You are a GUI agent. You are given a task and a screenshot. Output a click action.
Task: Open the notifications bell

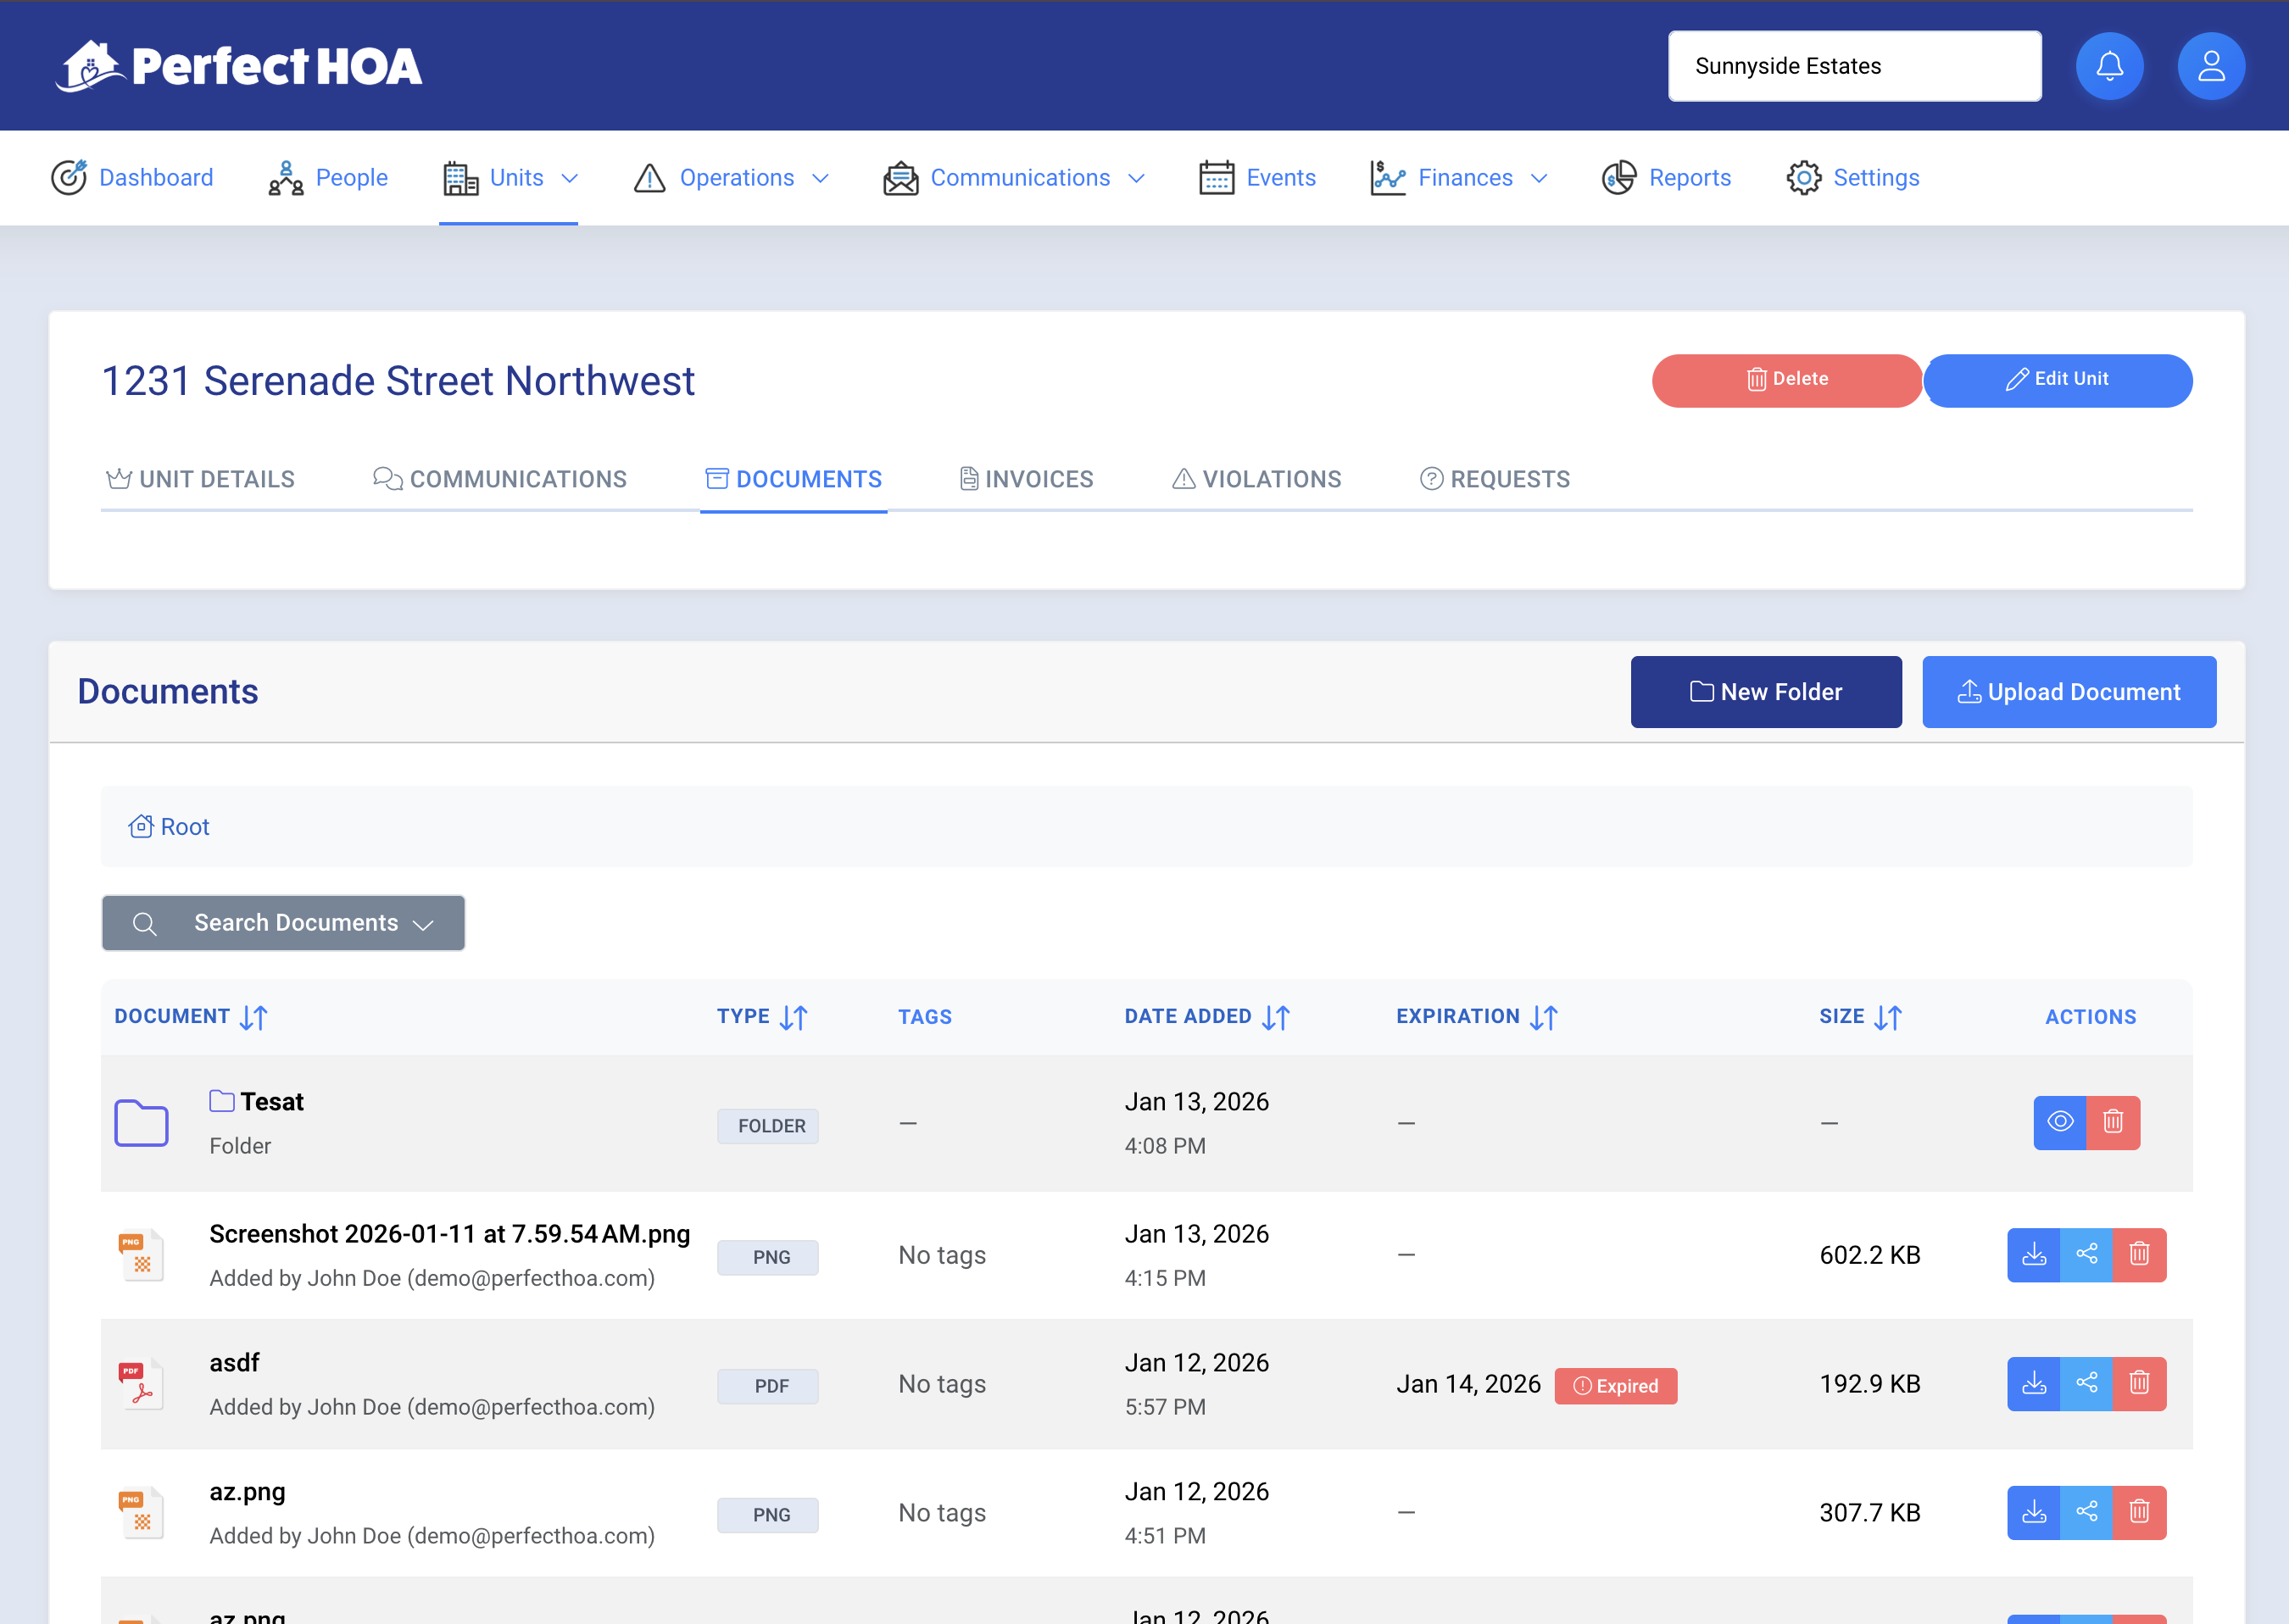(x=2109, y=66)
